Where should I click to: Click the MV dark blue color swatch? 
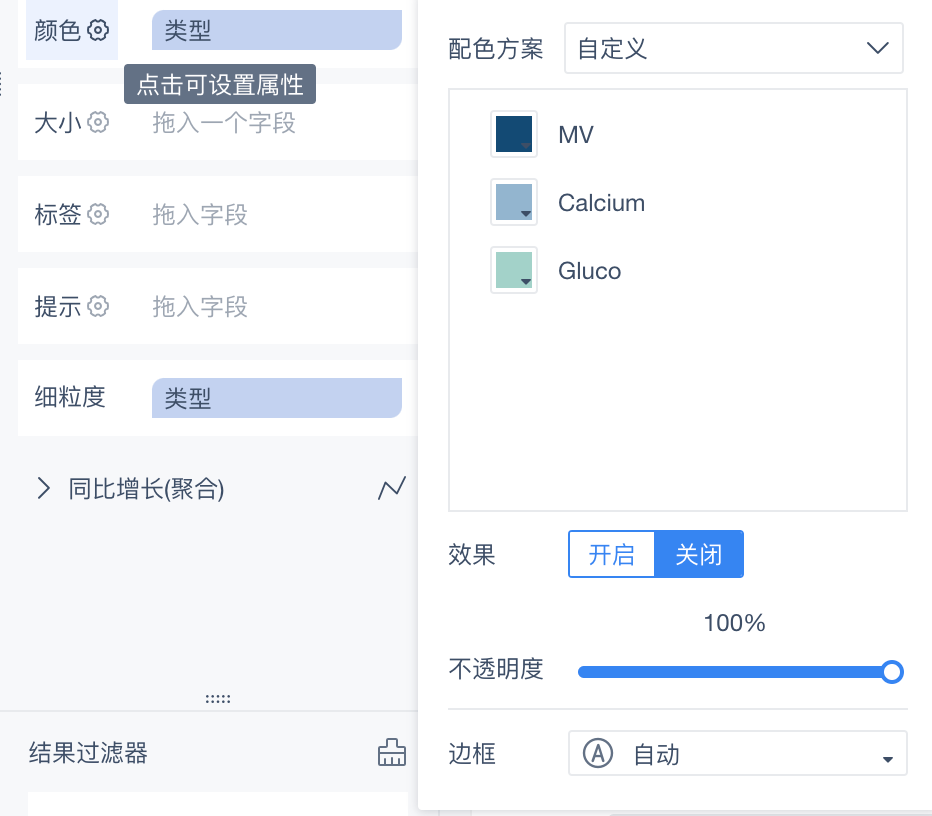(514, 134)
